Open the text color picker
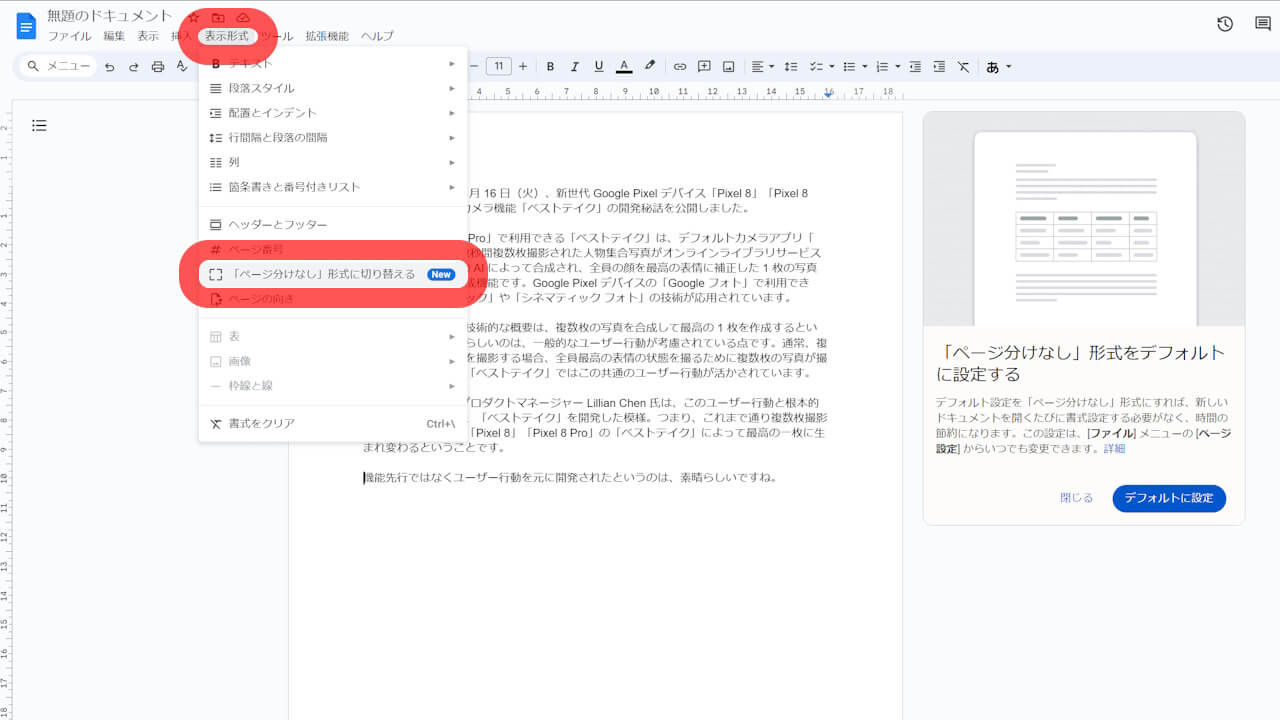Viewport: 1280px width, 720px height. click(624, 67)
